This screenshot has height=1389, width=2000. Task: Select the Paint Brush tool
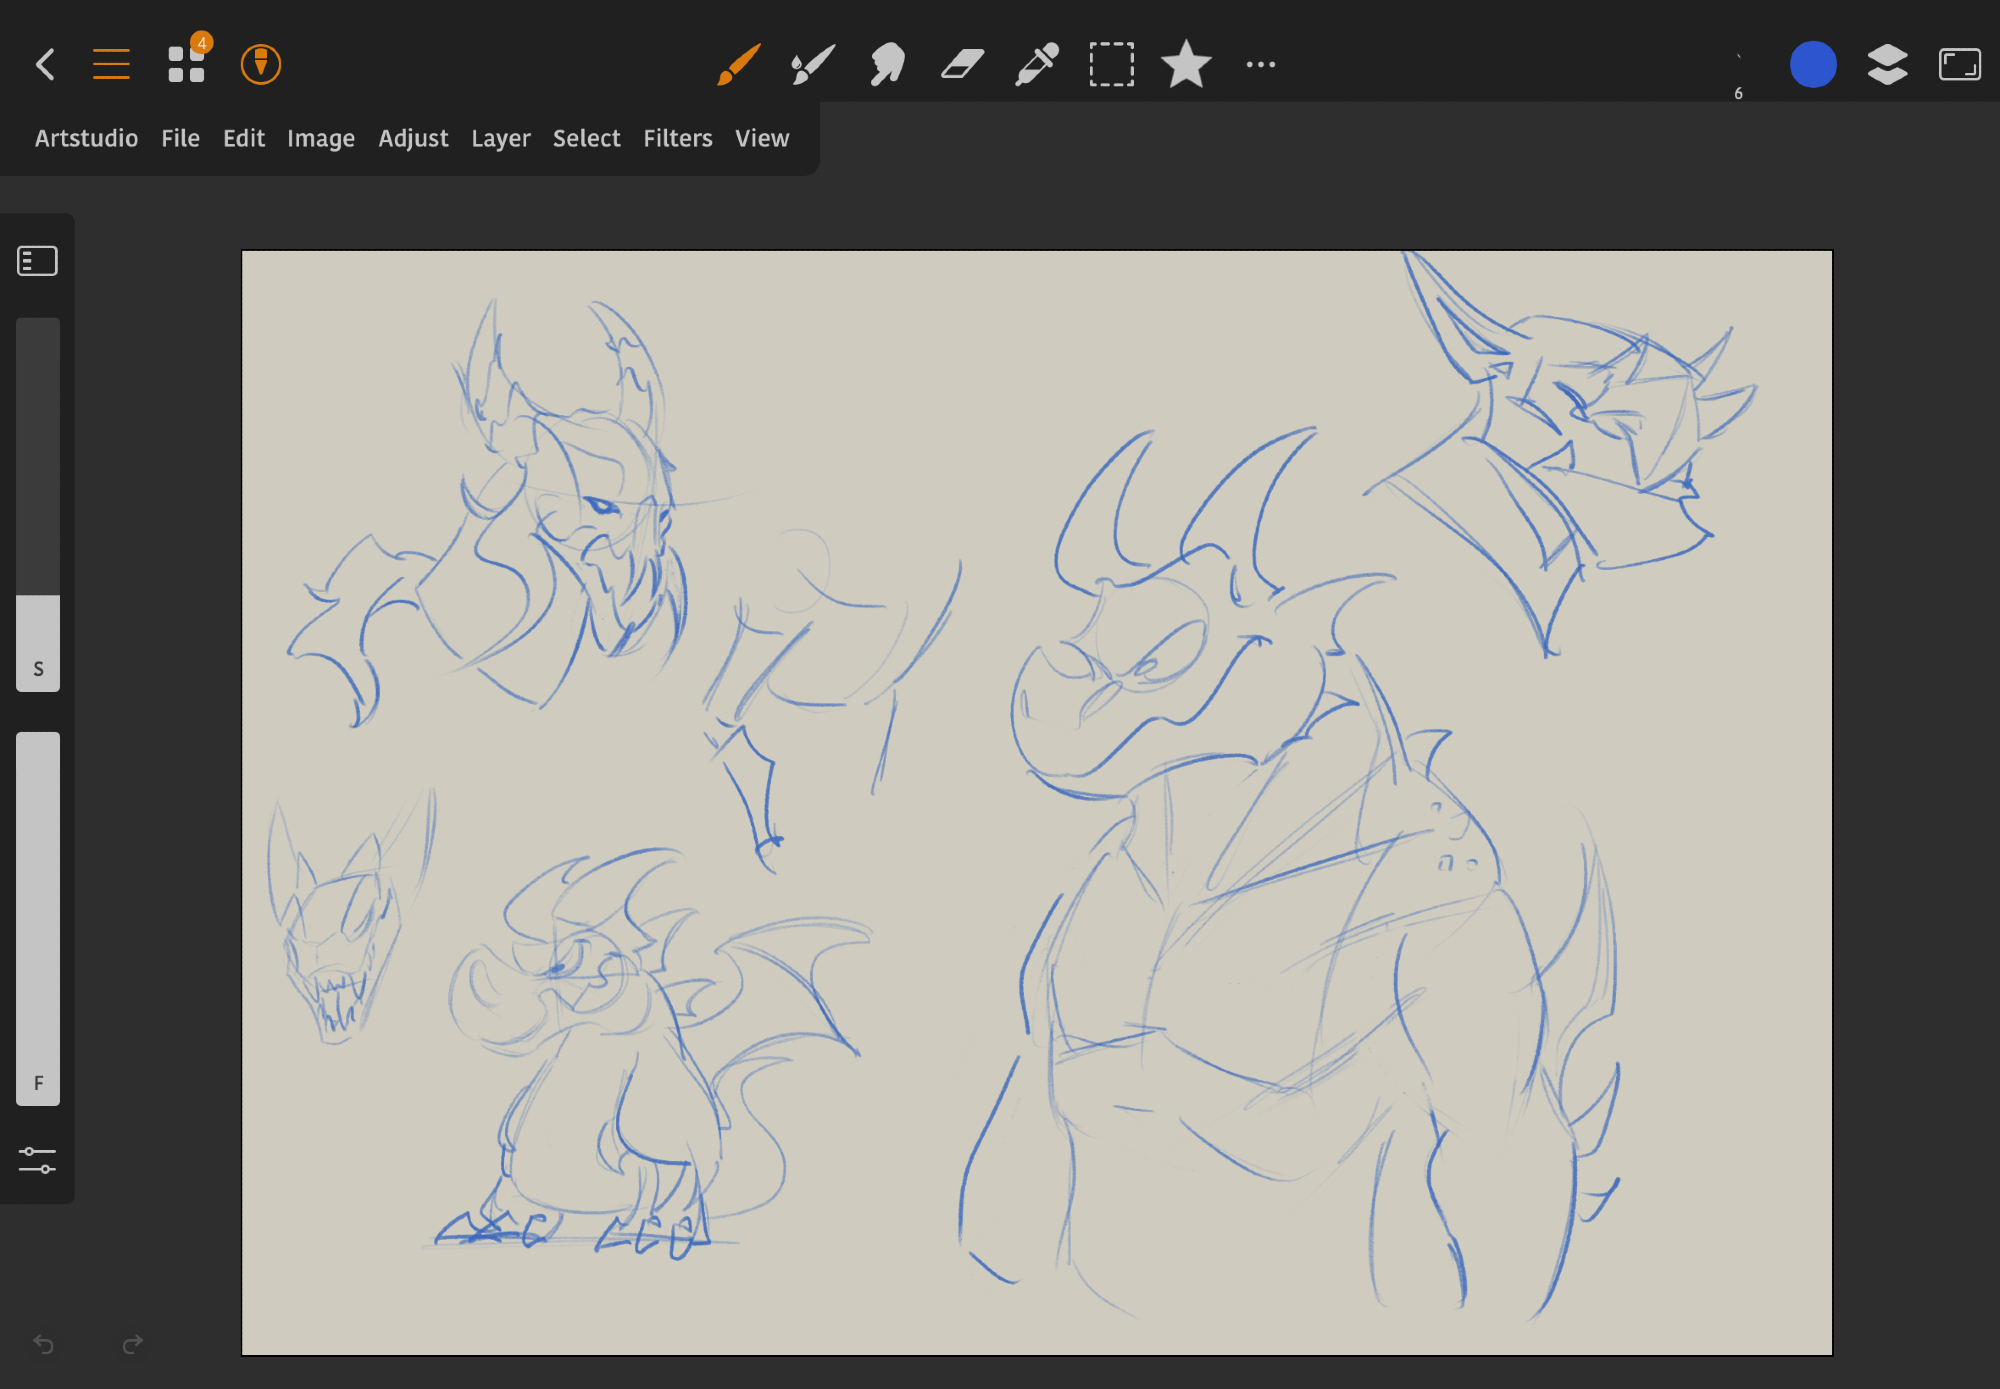738,65
